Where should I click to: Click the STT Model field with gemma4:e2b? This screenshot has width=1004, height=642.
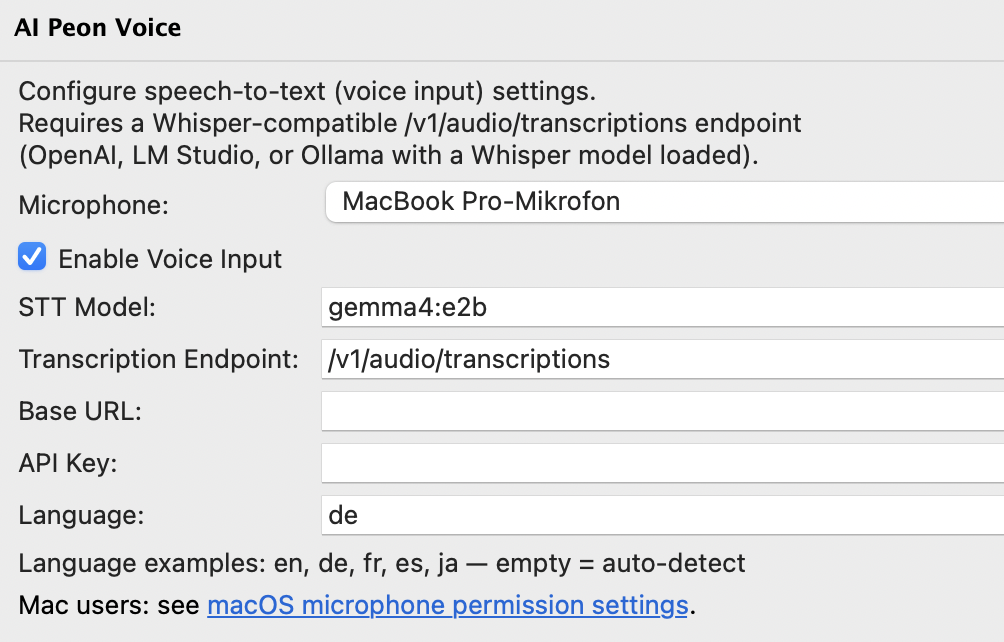pyautogui.click(x=662, y=307)
